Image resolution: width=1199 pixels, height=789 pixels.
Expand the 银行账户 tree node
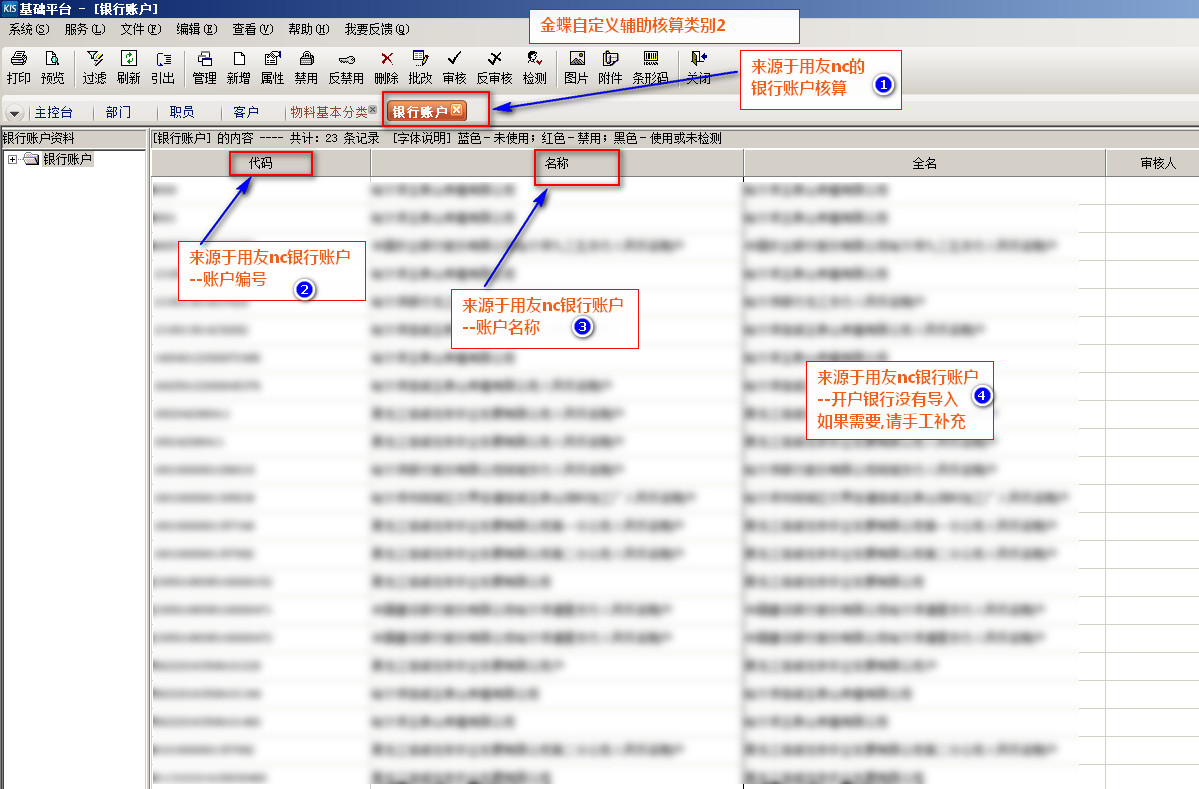pos(12,159)
